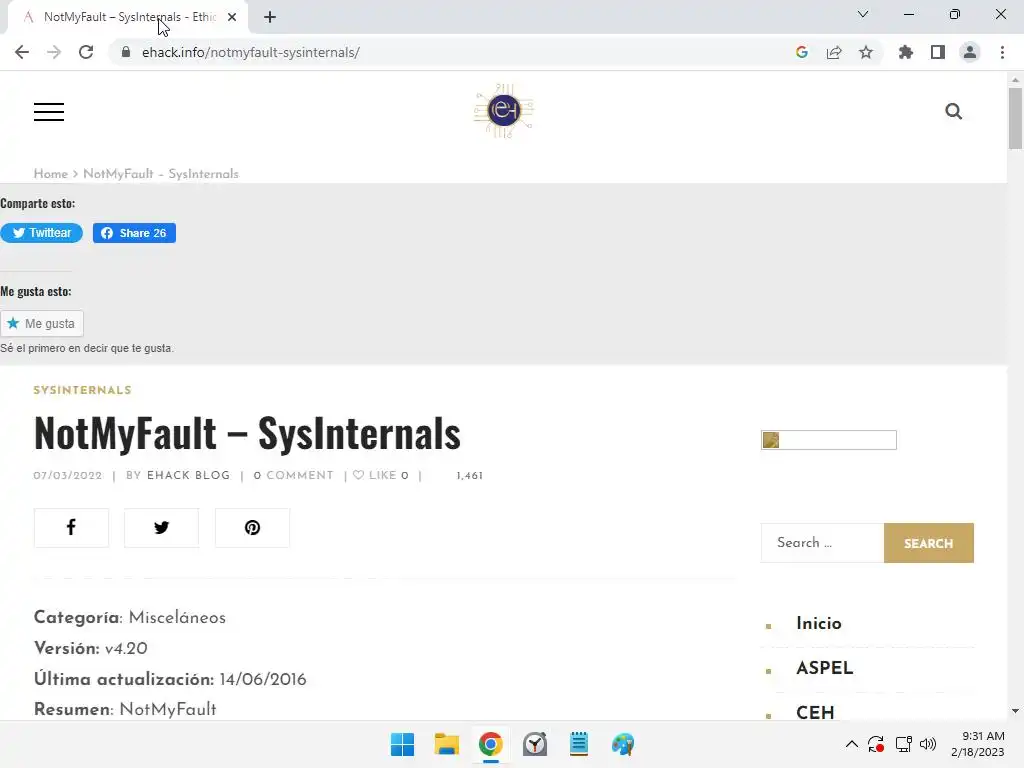Click the Facebook Share 26 button
The width and height of the screenshot is (1024, 768).
pos(134,233)
